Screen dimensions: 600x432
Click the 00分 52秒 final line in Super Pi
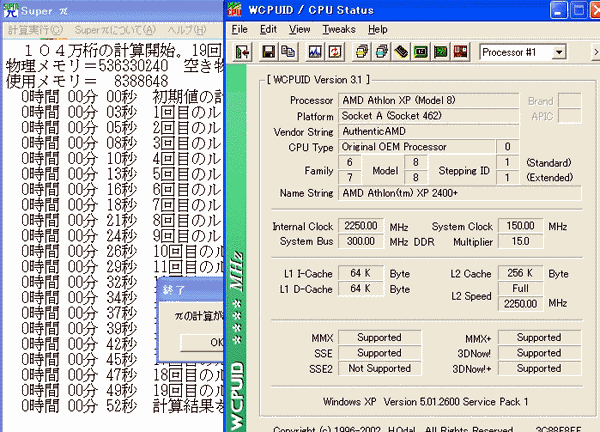click(122, 406)
